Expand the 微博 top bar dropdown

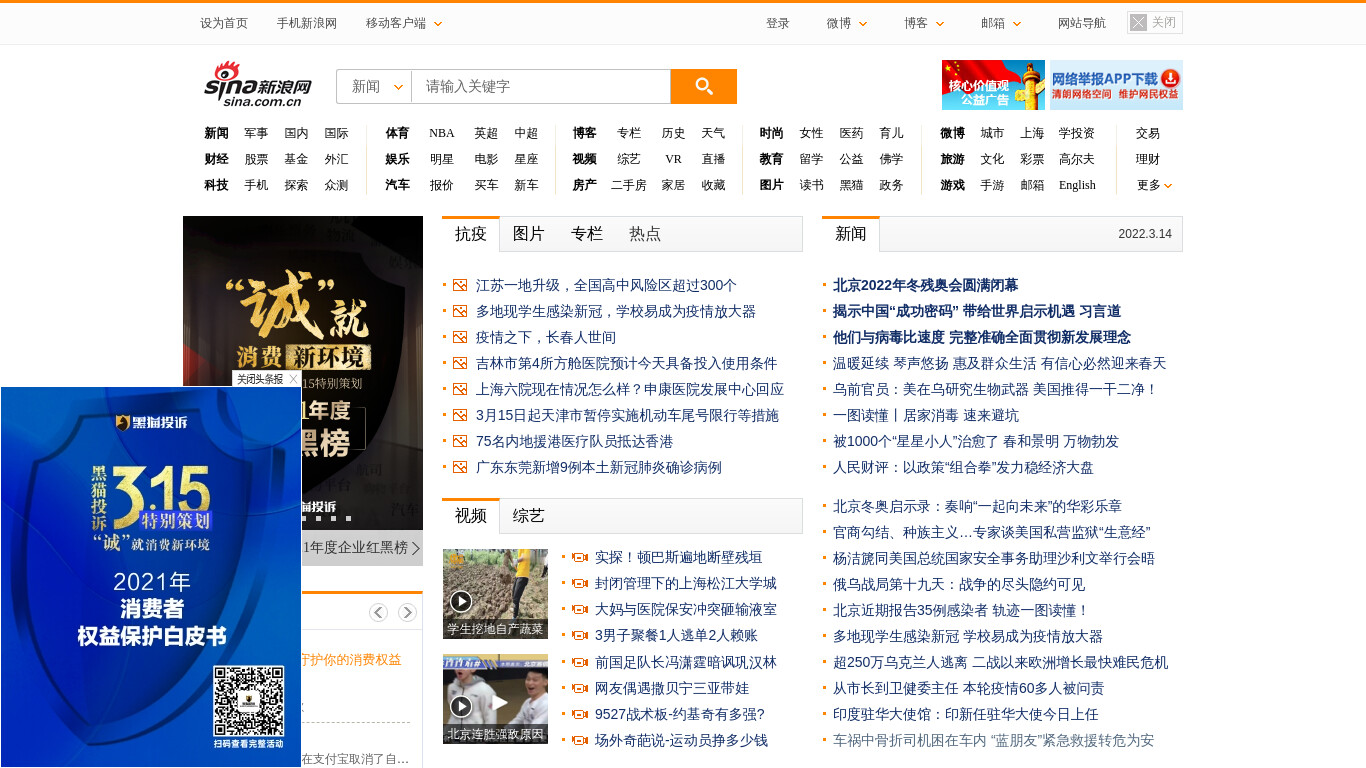(847, 23)
